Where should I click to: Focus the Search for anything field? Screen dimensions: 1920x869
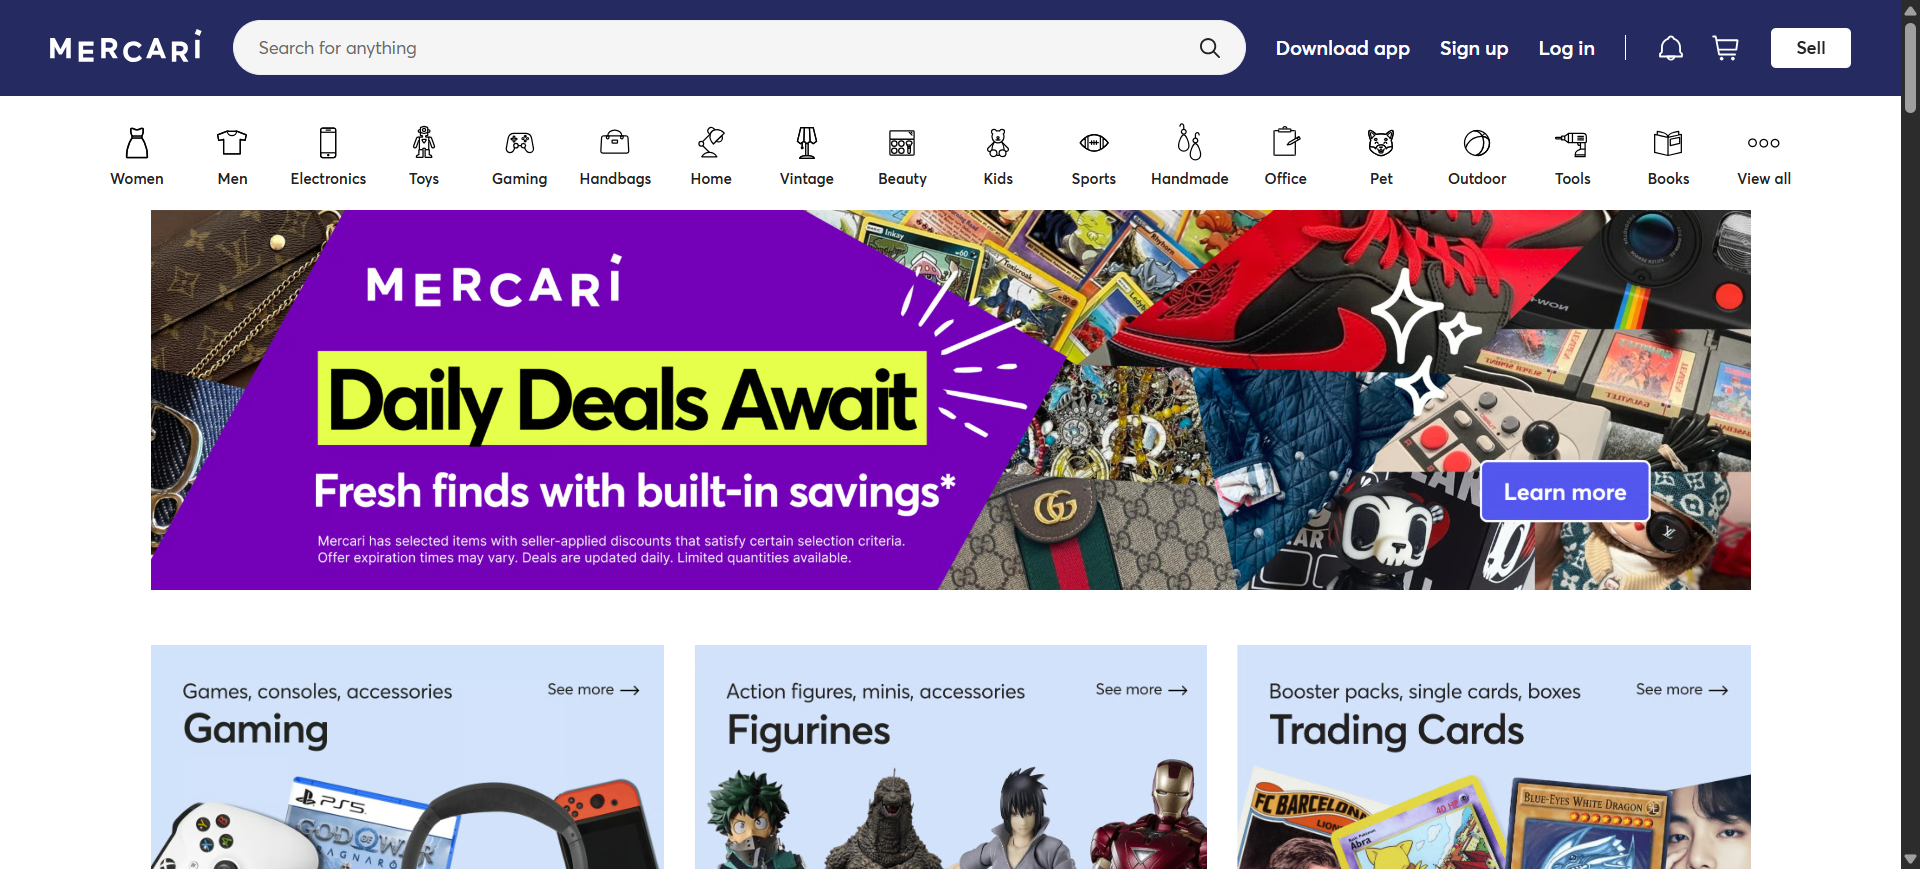point(720,48)
